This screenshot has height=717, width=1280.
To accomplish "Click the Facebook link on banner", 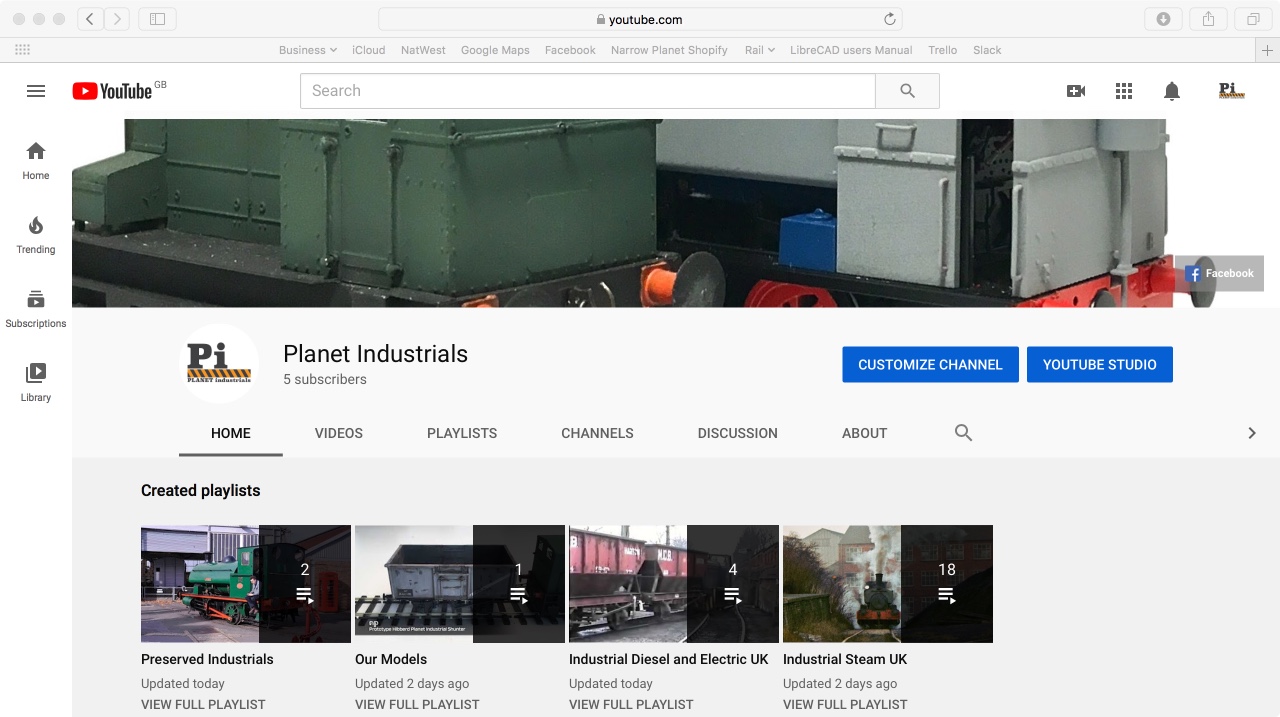I will coord(1219,273).
